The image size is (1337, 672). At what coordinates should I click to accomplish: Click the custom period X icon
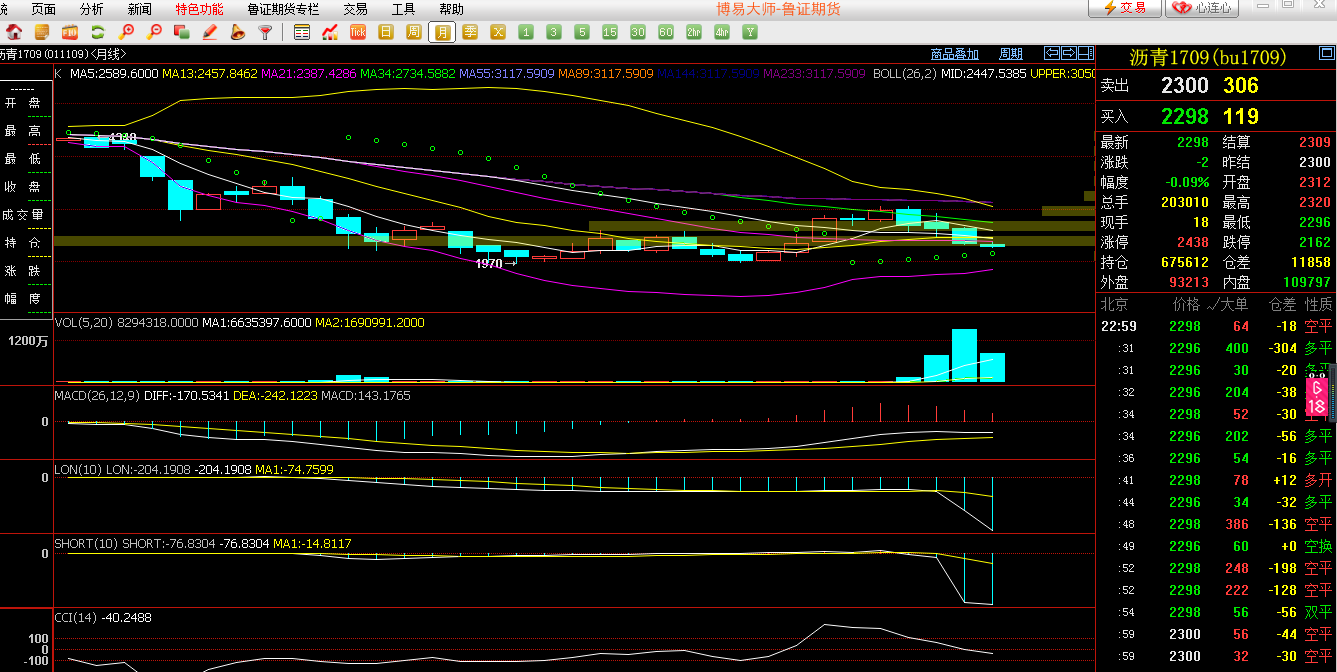click(498, 32)
